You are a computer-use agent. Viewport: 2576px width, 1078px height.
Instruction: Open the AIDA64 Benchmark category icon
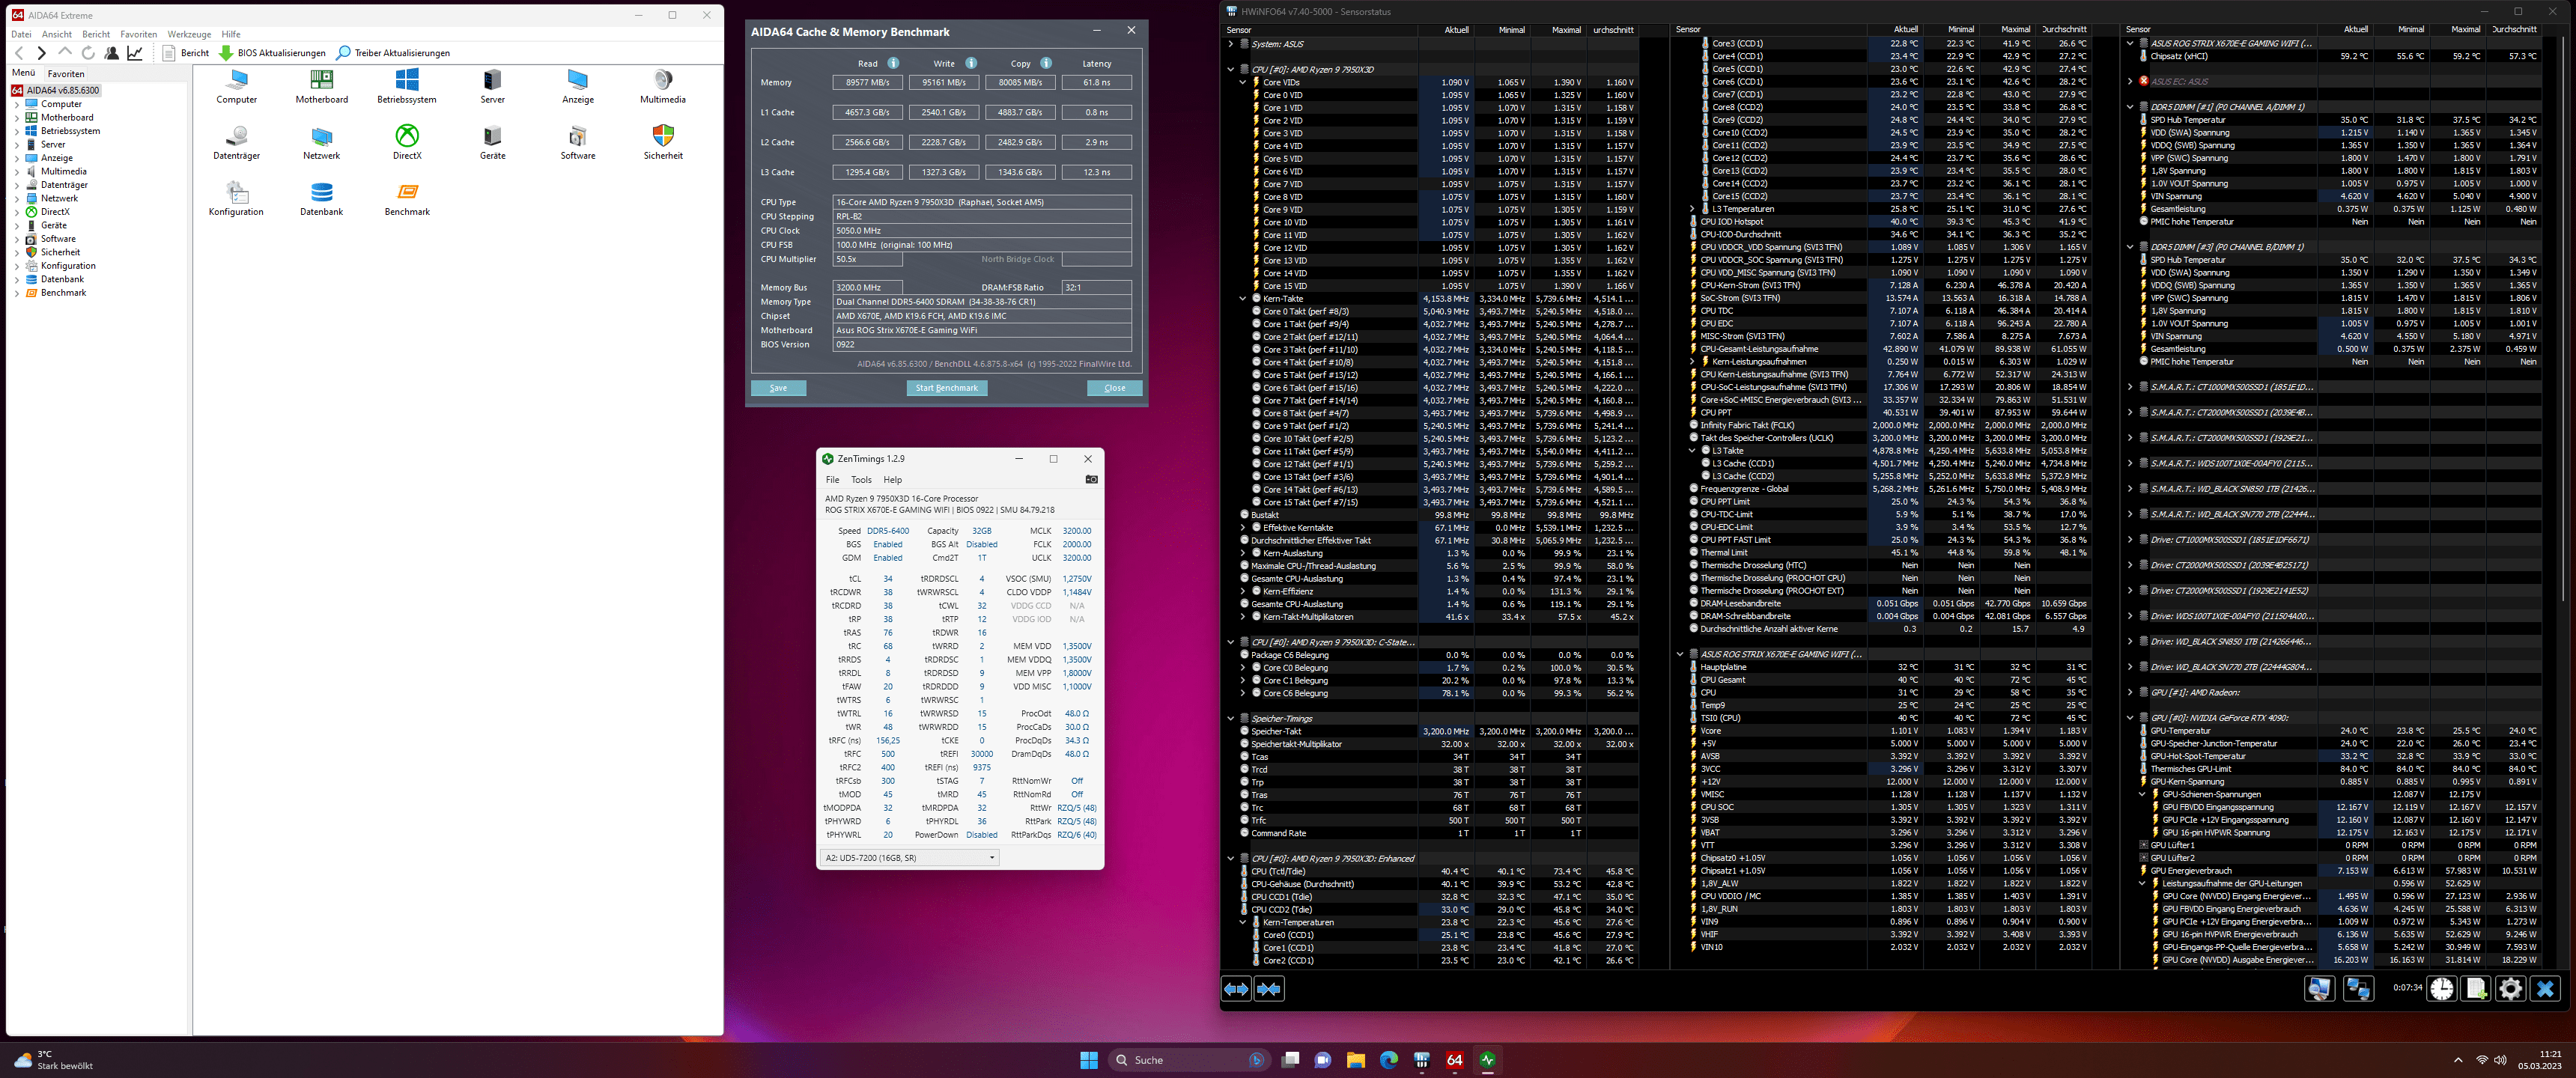tap(407, 192)
